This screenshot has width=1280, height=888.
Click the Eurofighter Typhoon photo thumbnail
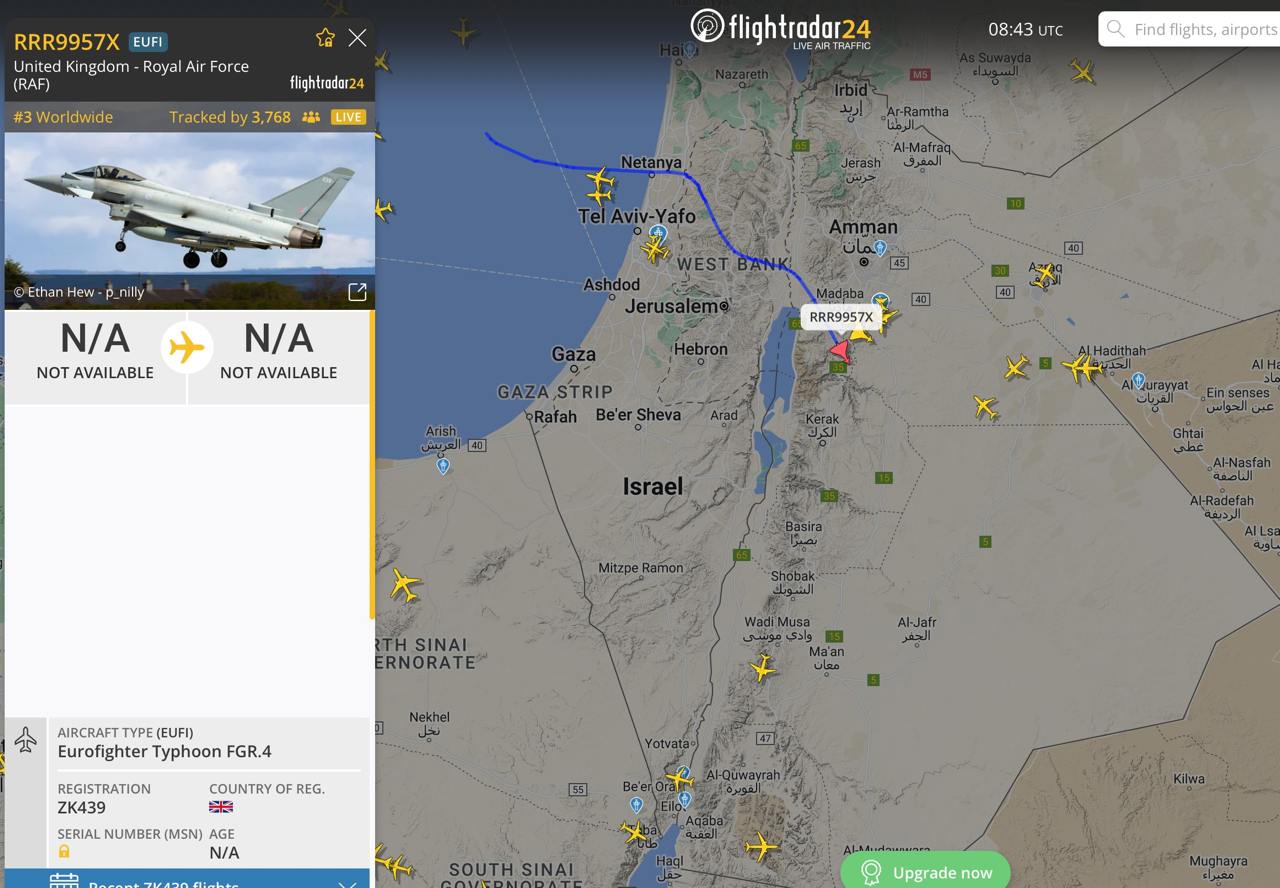[190, 221]
